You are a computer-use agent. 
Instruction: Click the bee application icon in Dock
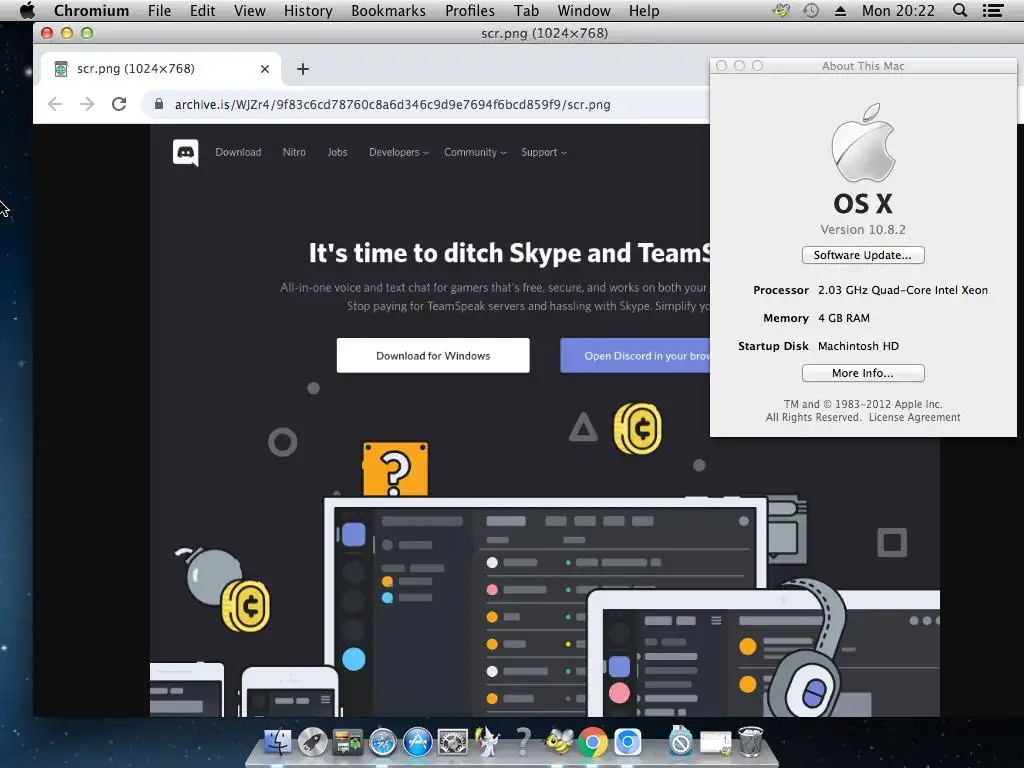558,742
